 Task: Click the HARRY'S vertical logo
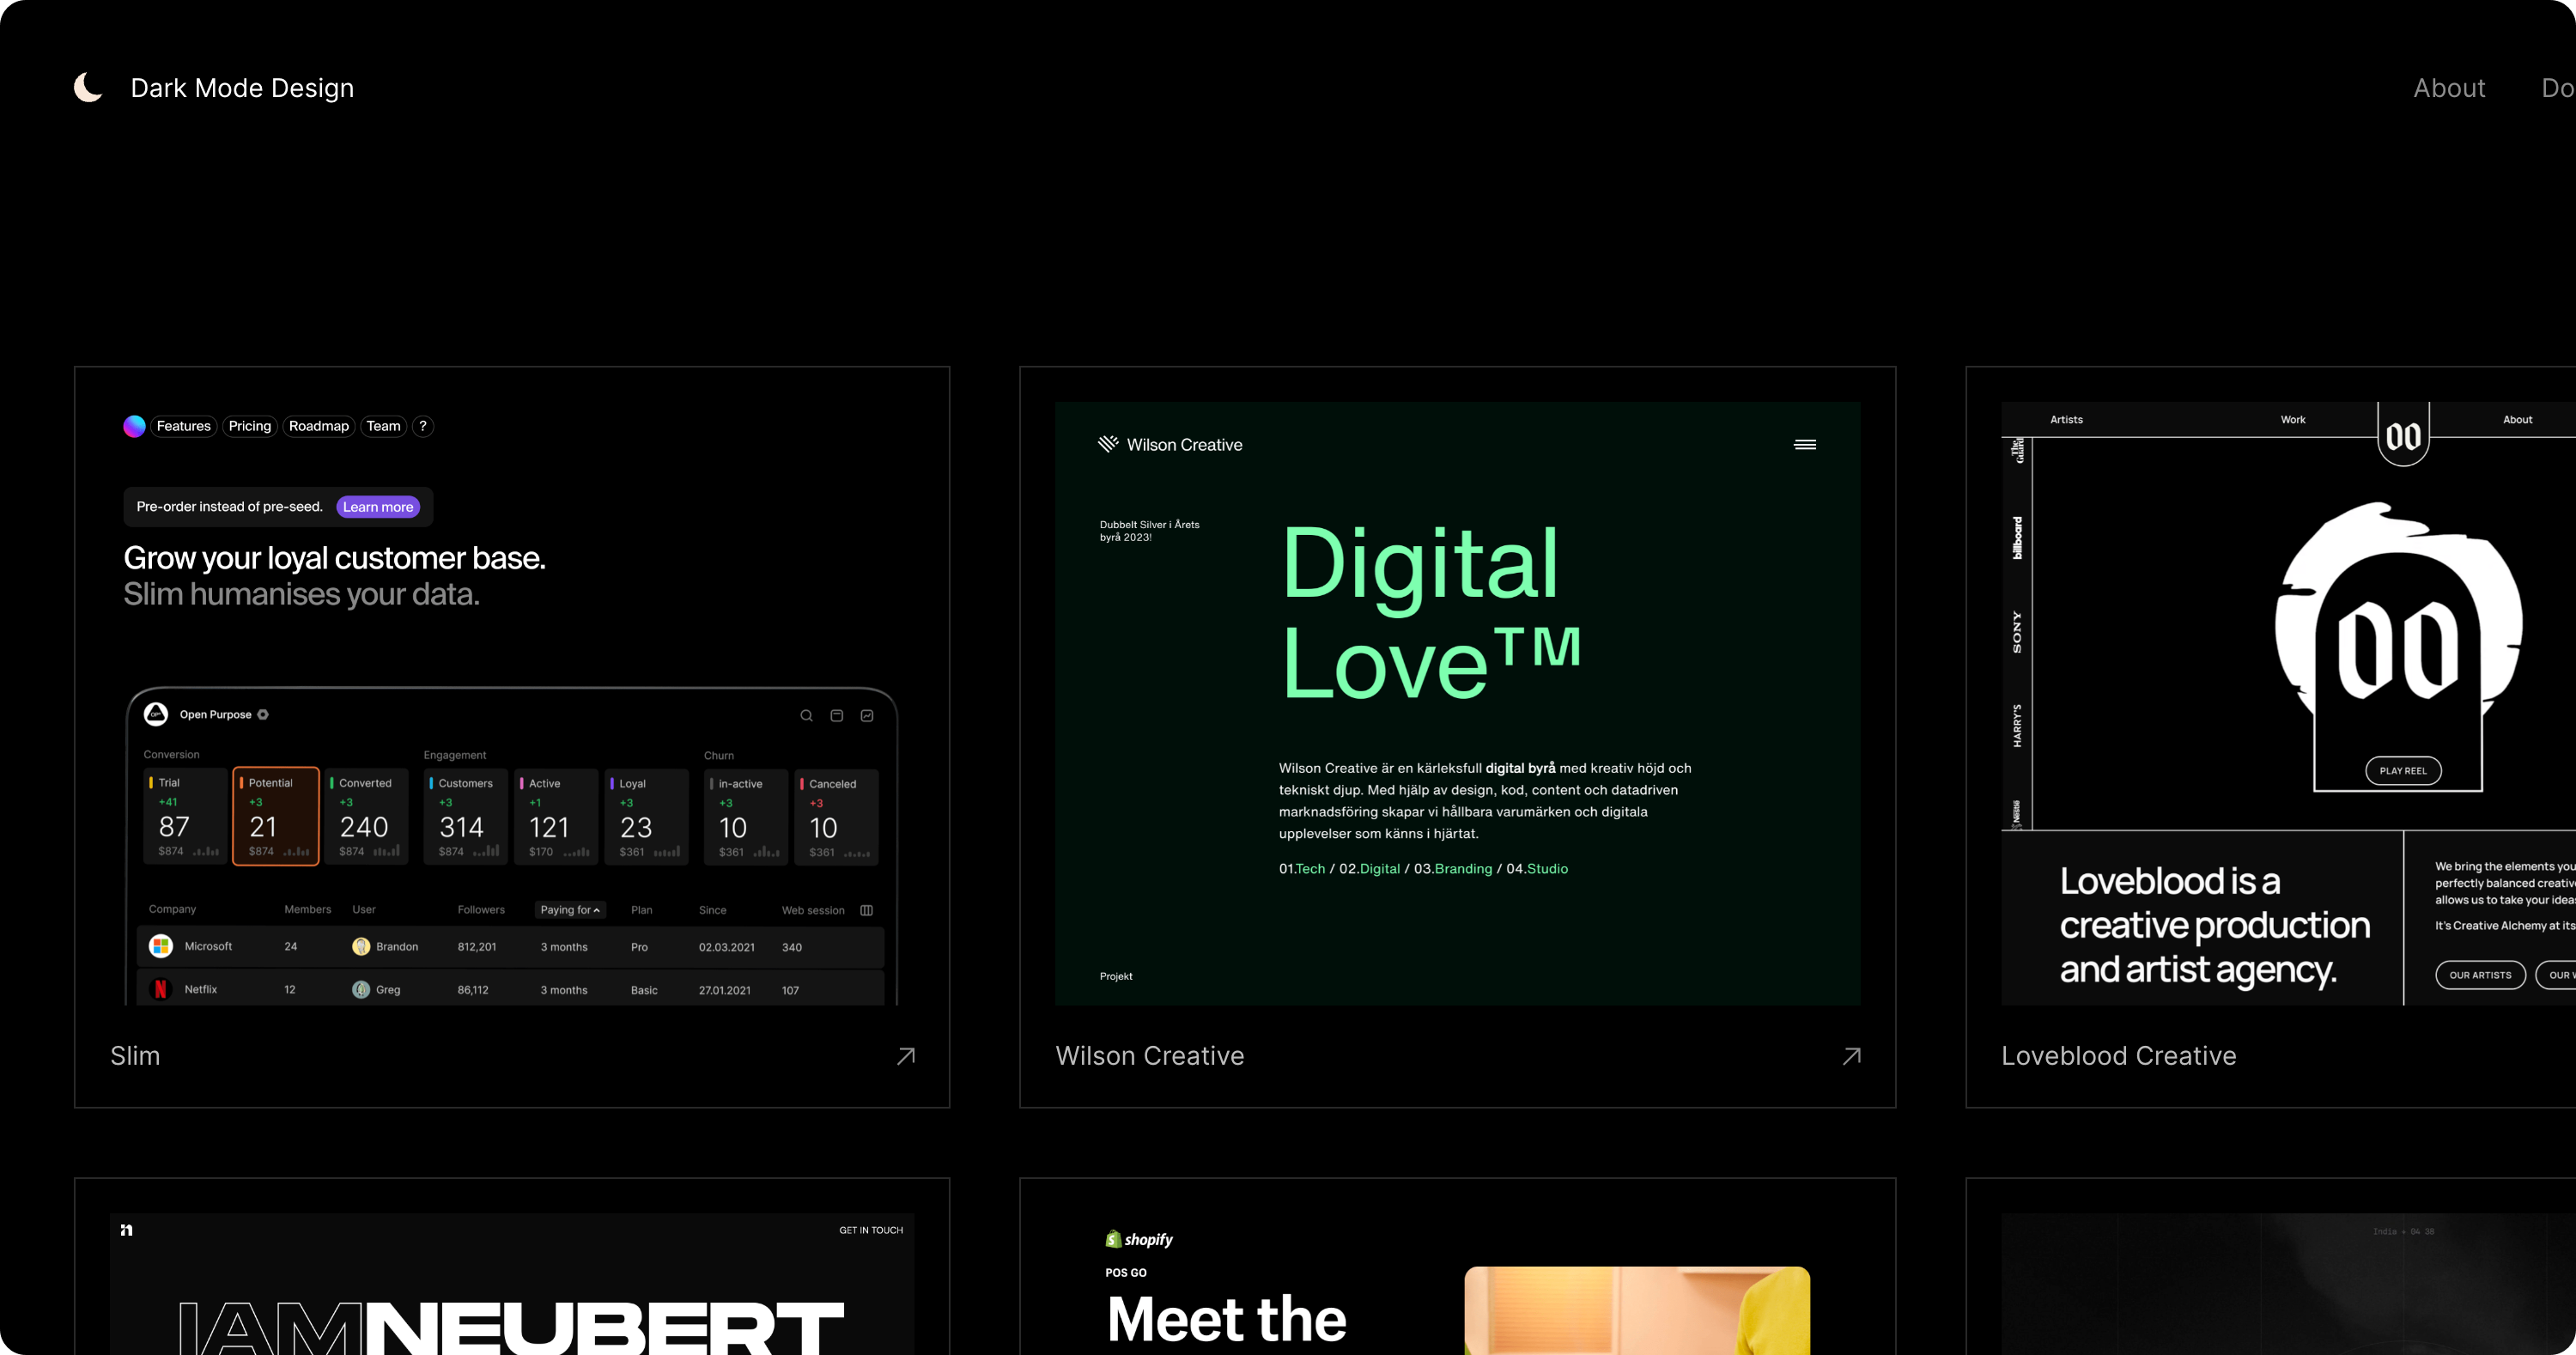(2017, 726)
